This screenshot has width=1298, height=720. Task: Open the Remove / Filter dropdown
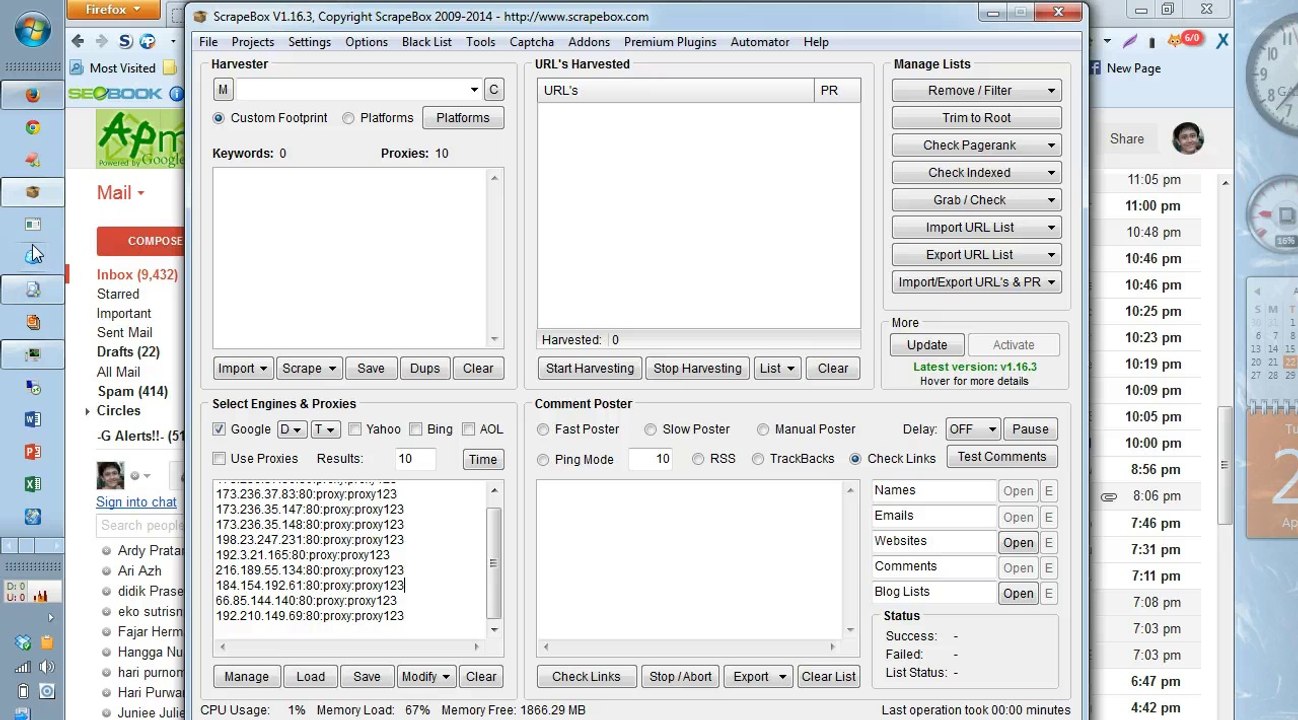point(975,90)
